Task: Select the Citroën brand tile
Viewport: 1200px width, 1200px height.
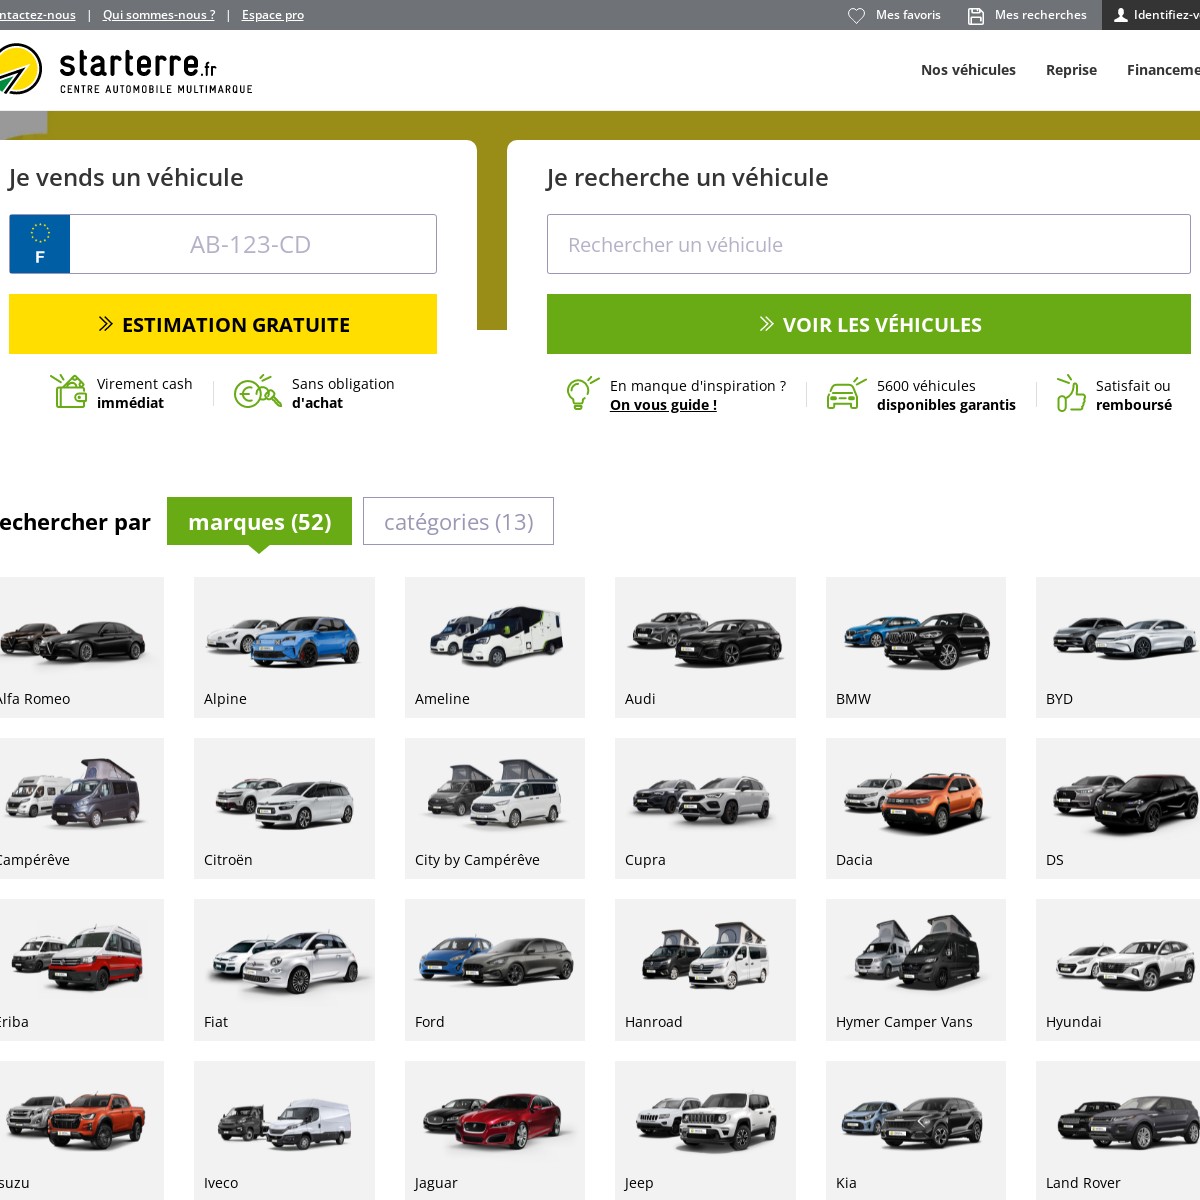Action: [x=284, y=808]
